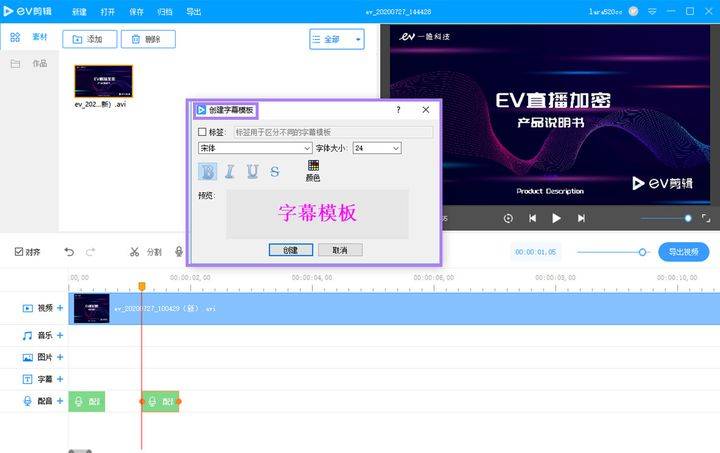Expand the 宋体 font dropdown
Image resolution: width=720 pixels, height=453 pixels.
(x=307, y=148)
